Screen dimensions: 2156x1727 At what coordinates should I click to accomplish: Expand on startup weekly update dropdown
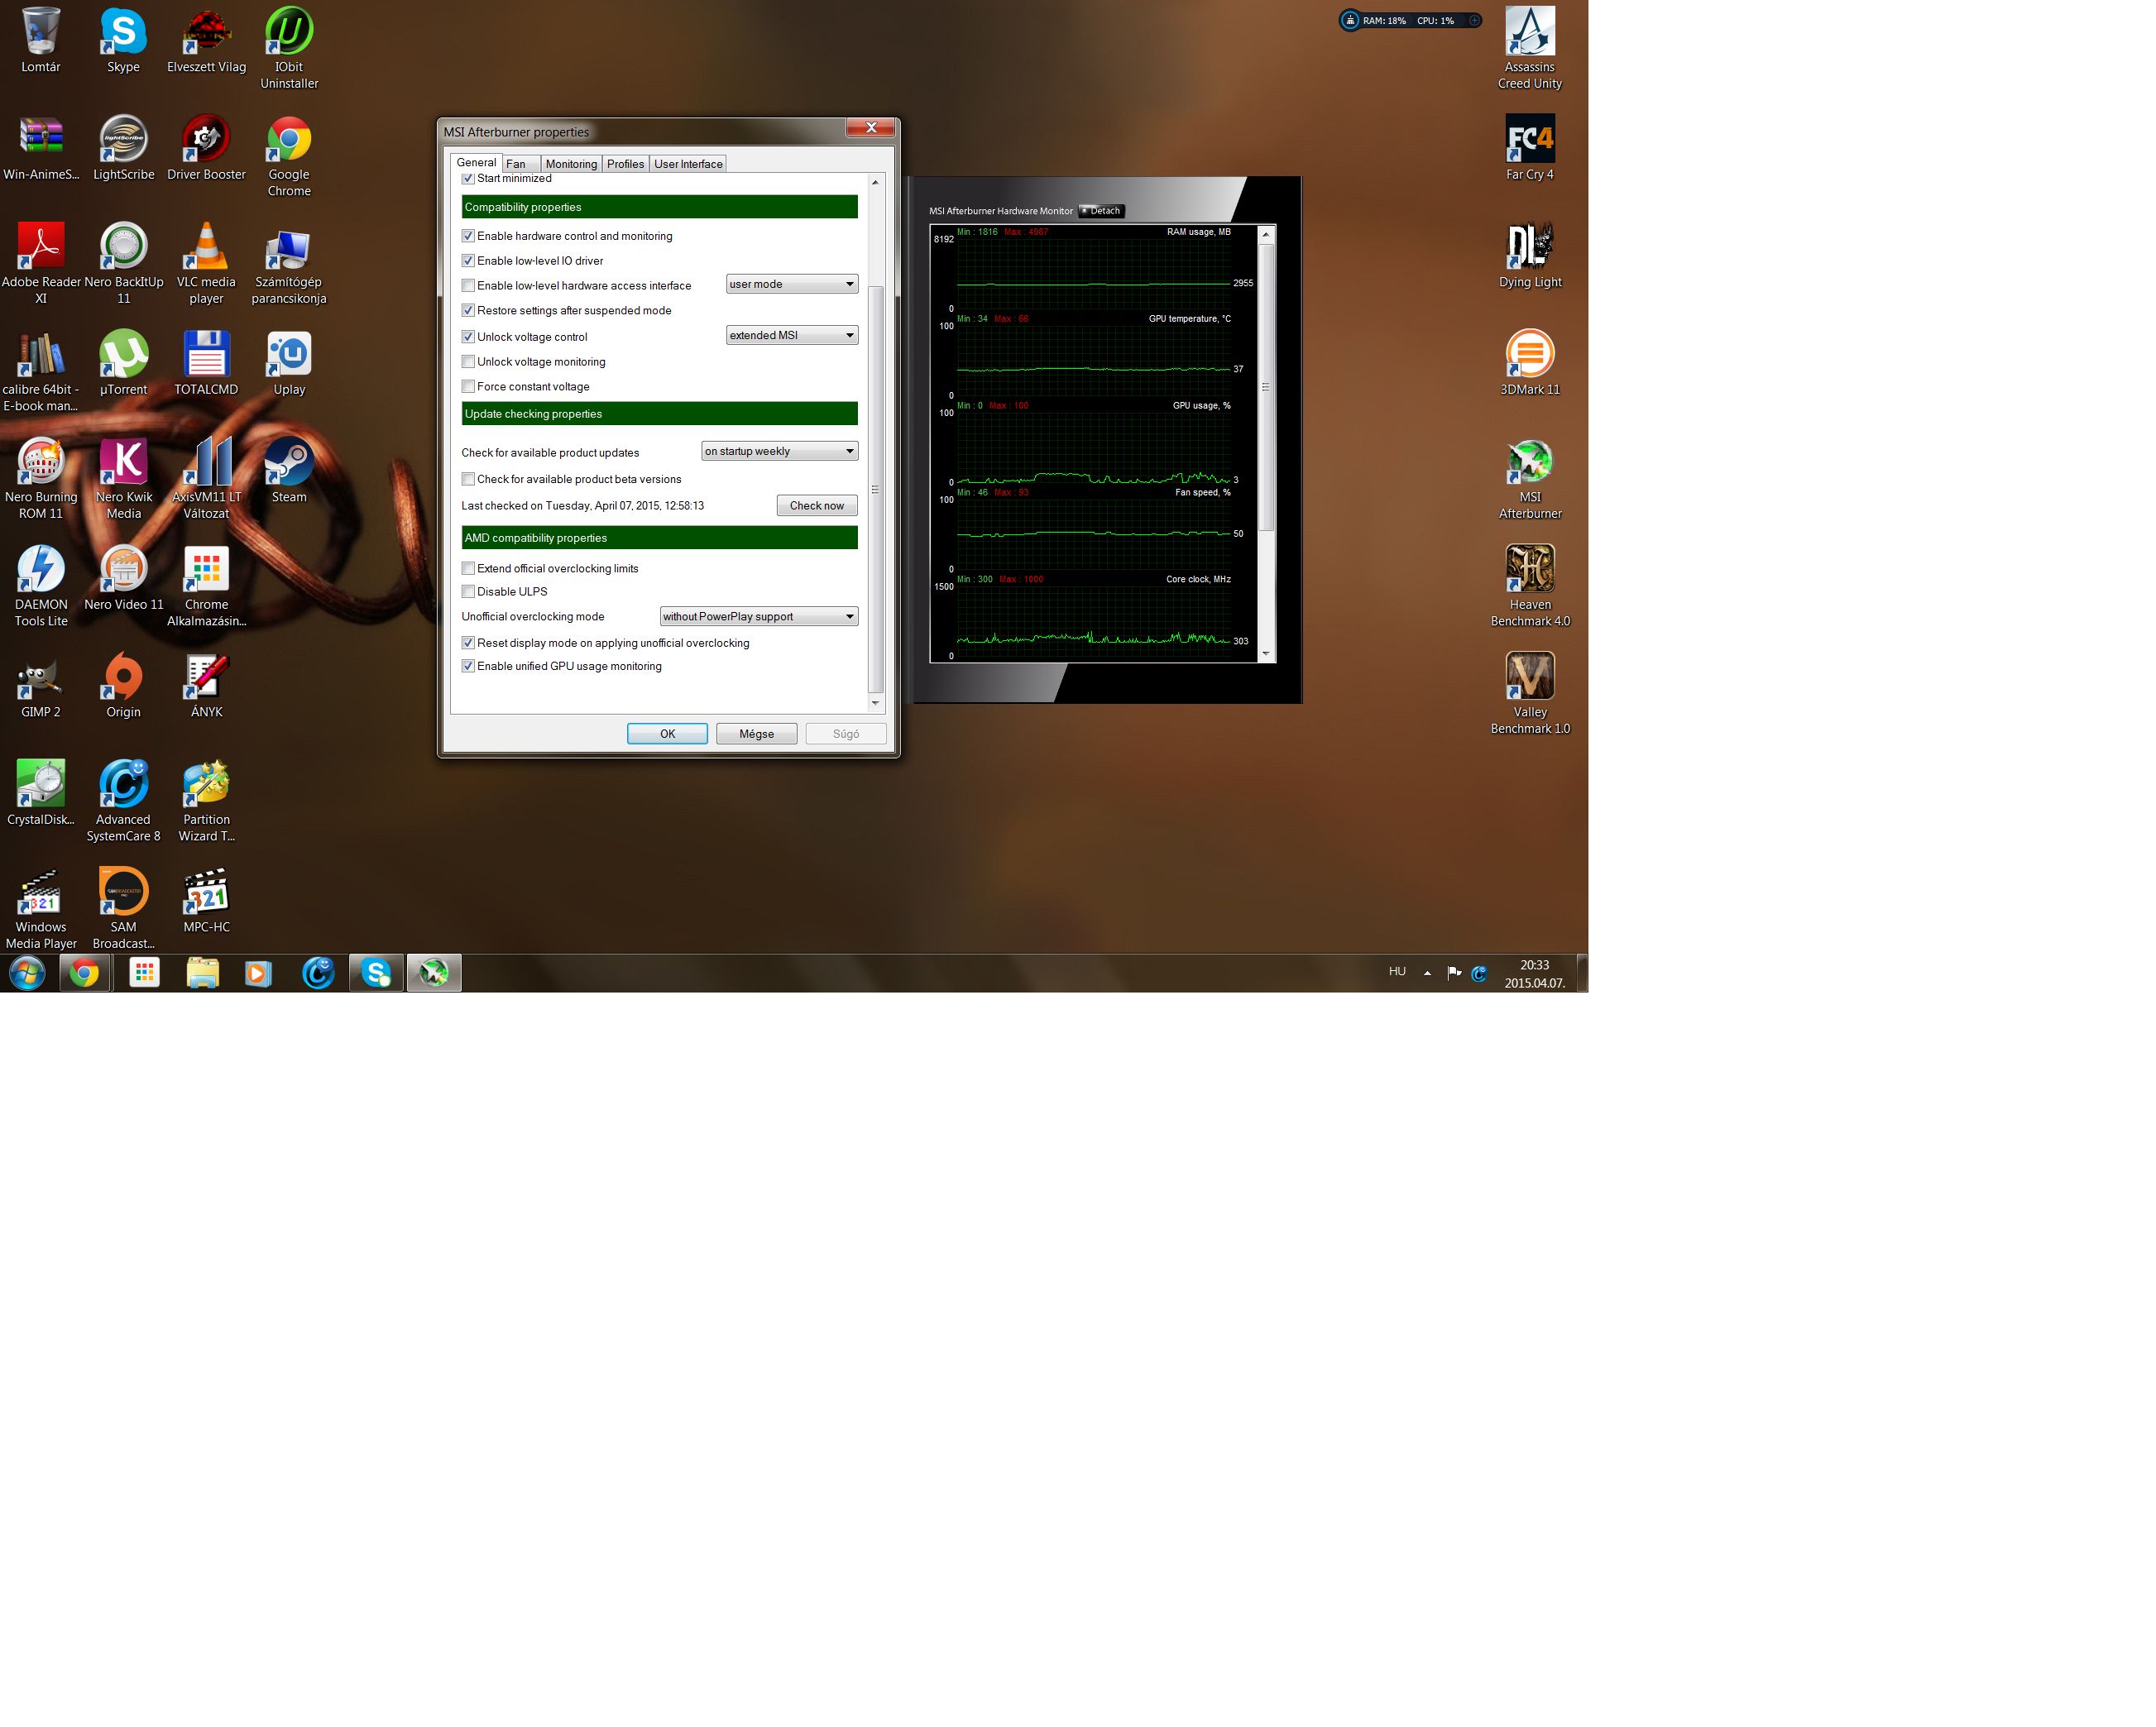[x=779, y=452]
